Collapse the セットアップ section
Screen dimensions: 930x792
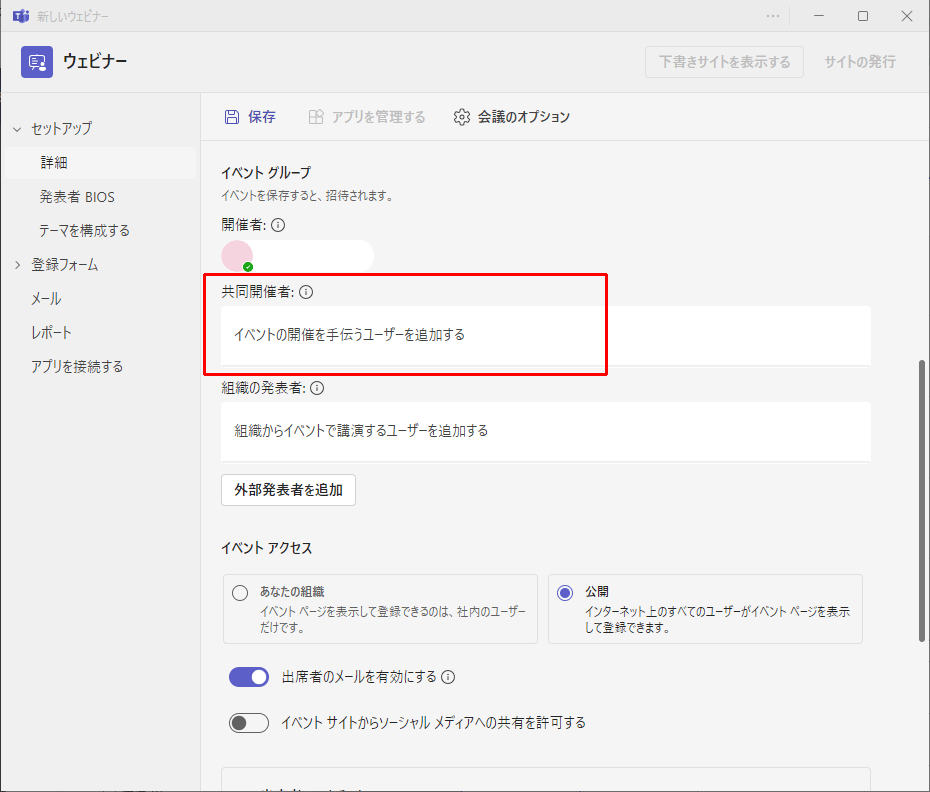[17, 128]
